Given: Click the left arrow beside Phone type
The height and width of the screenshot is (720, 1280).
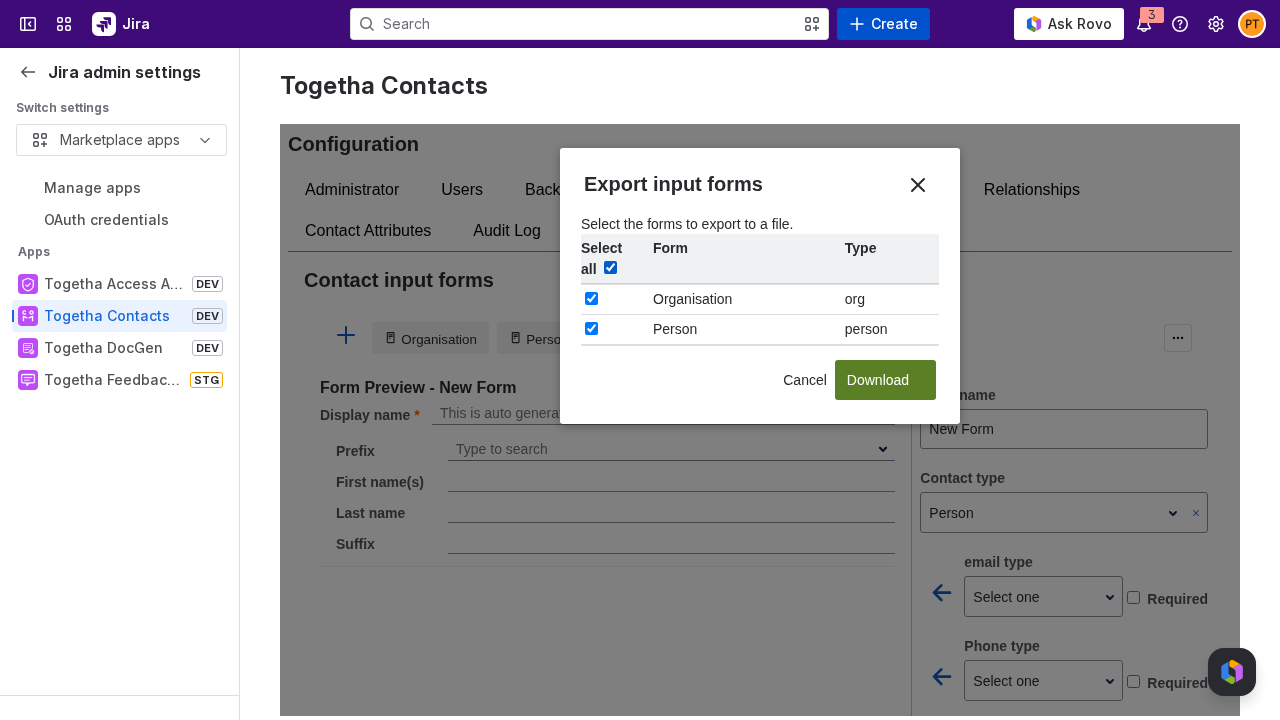Looking at the screenshot, I should tap(942, 677).
